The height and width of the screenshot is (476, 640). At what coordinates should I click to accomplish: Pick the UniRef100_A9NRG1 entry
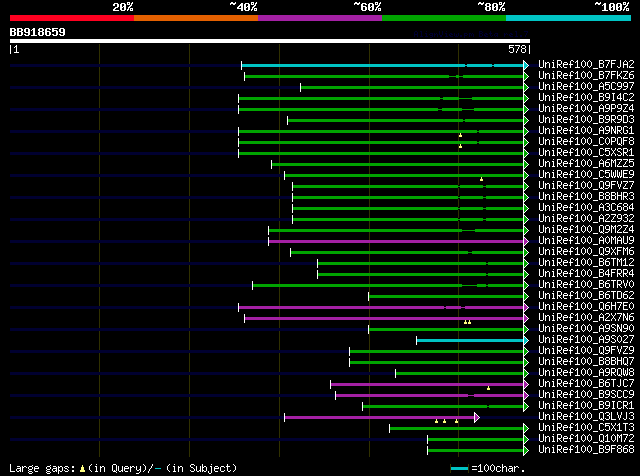[x=586, y=131]
